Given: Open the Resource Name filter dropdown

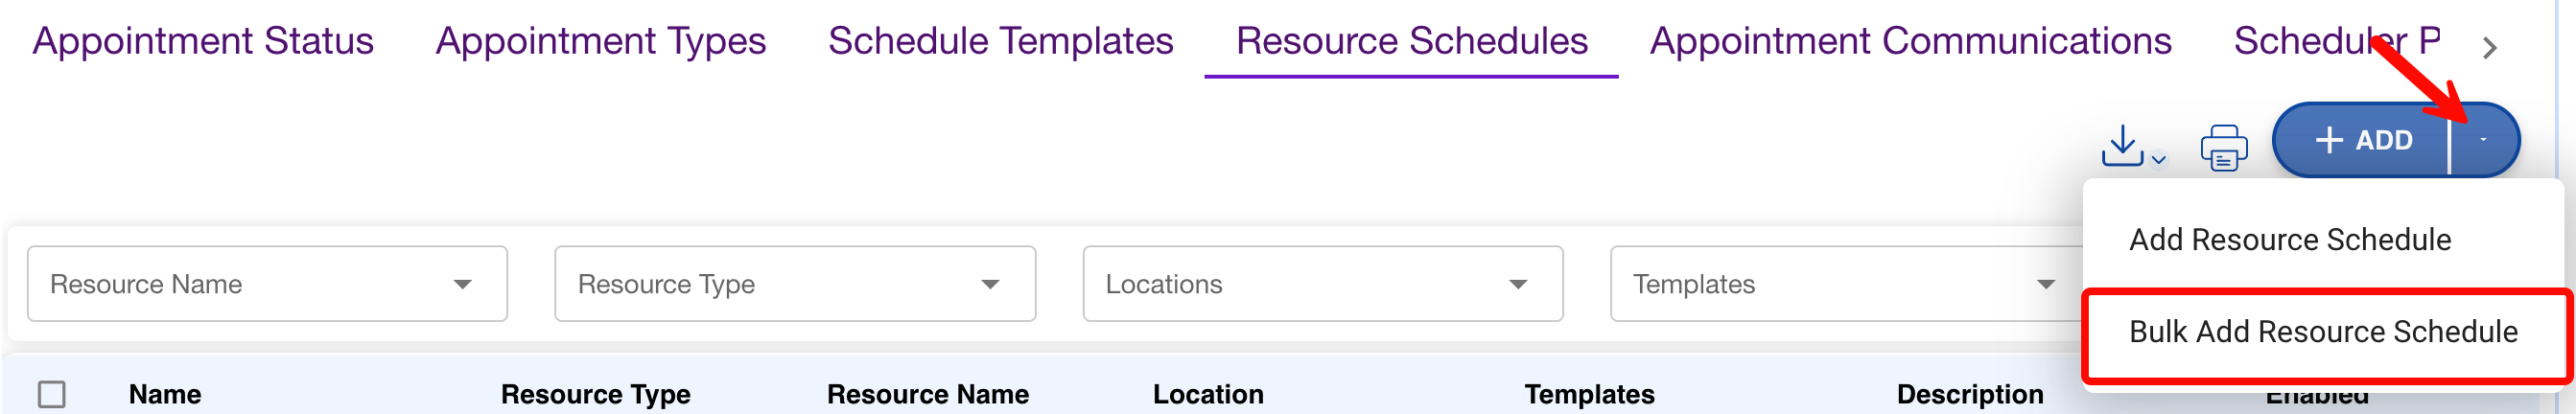Looking at the screenshot, I should (267, 284).
